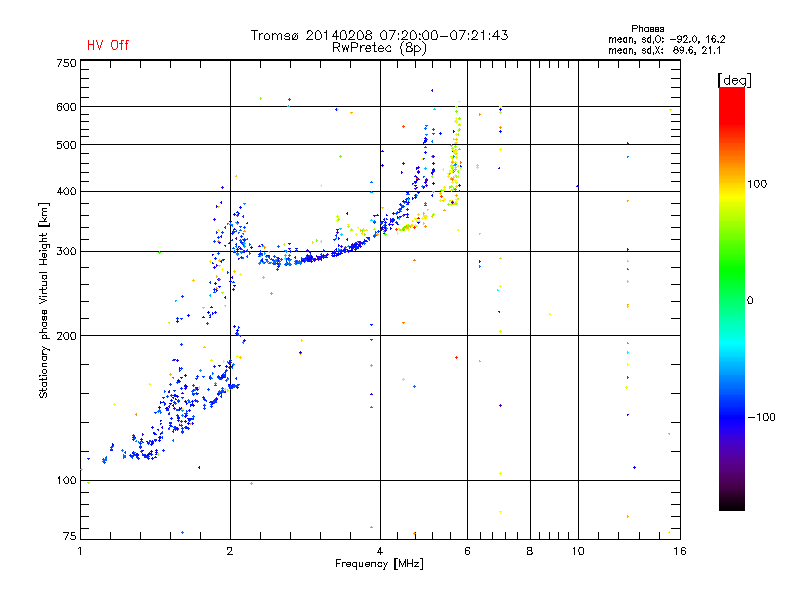
Task: Click the 'Stationary phase Virtual Height [km]' axis label
Action: 44,301
